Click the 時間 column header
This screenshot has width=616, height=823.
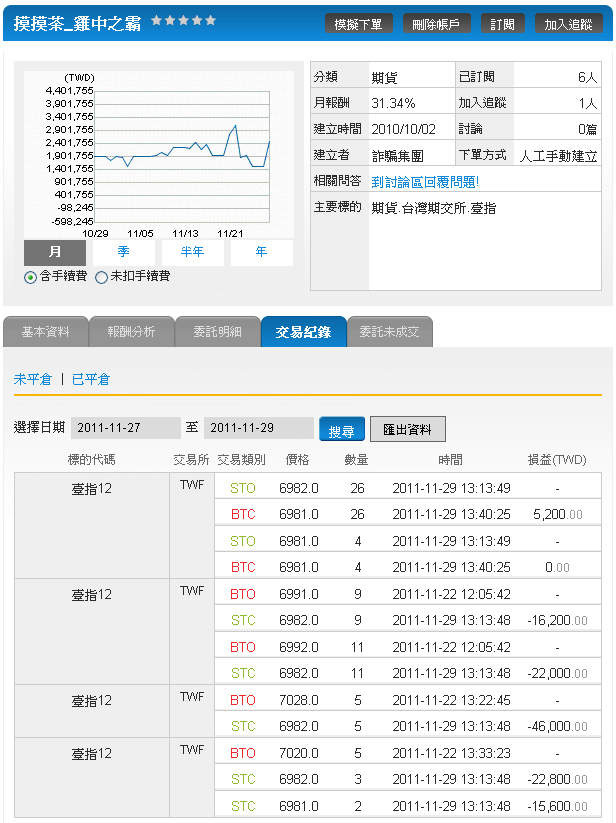pyautogui.click(x=451, y=460)
